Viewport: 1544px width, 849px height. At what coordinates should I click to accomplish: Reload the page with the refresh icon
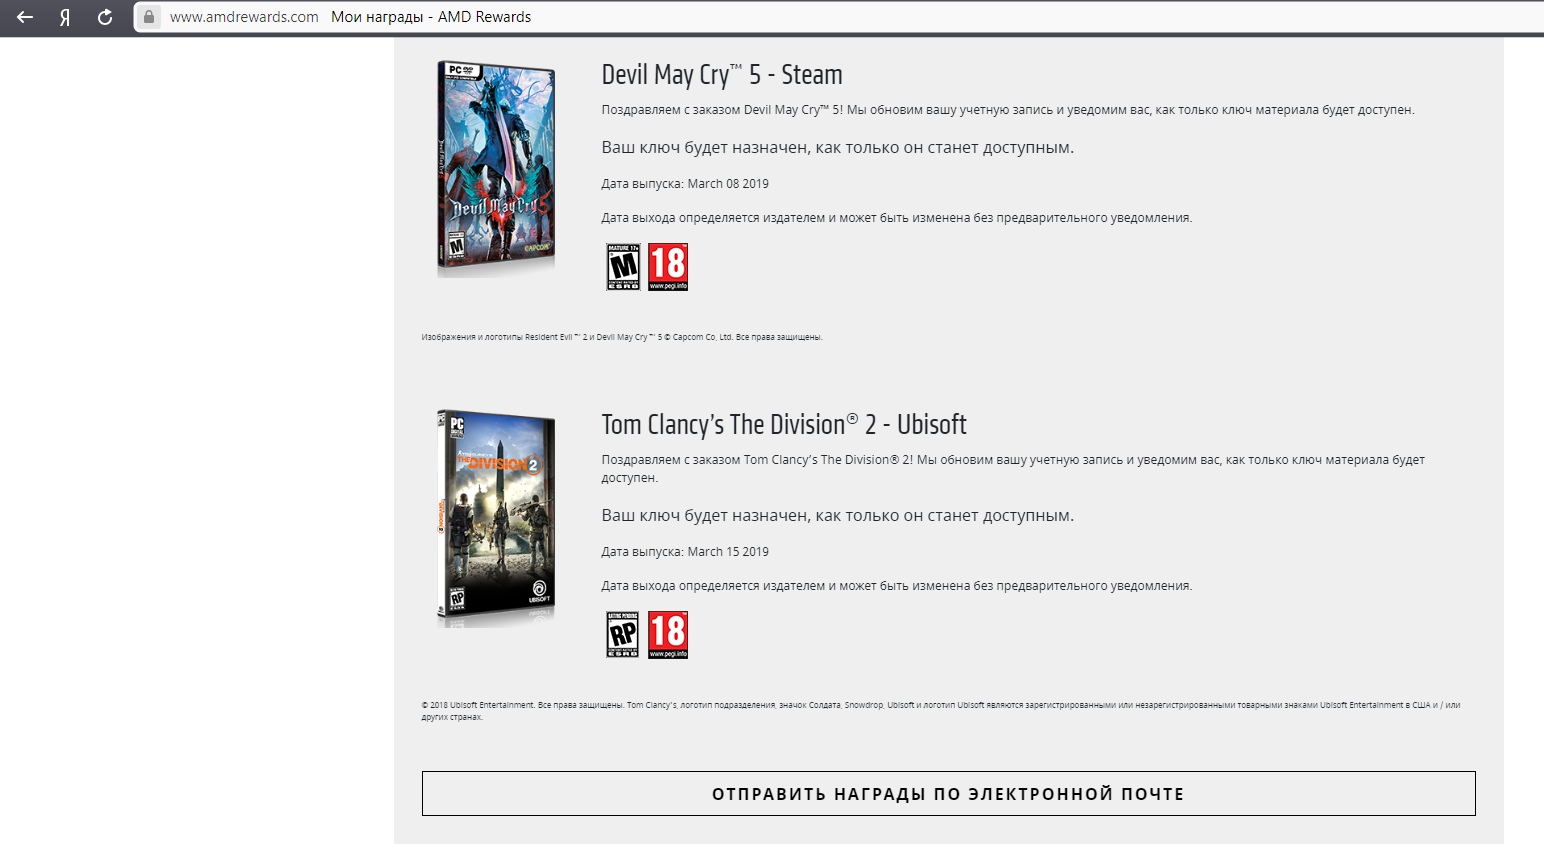click(x=105, y=17)
